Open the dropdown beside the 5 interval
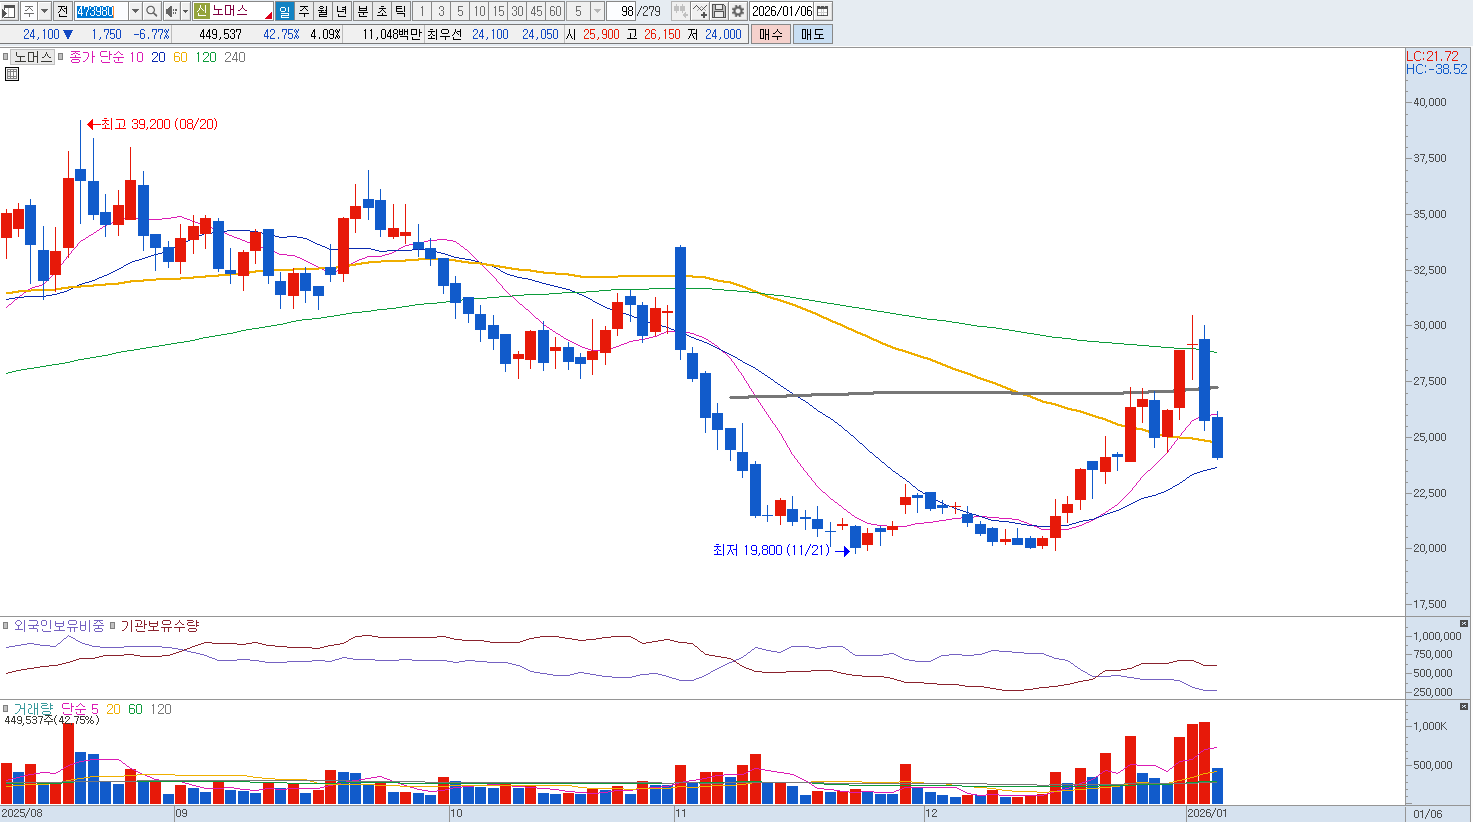The width and height of the screenshot is (1473, 822). pos(597,11)
